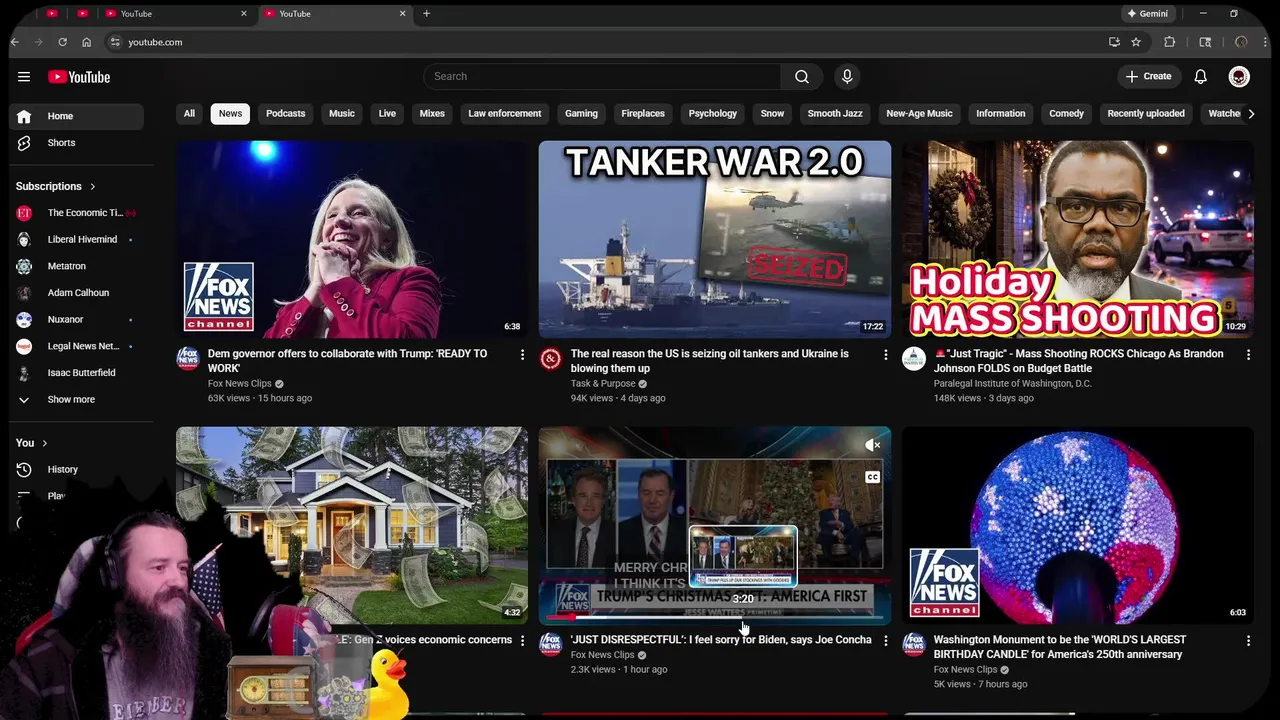Expand Subscriptions section chevron
This screenshot has height=720, width=1280.
93,186
